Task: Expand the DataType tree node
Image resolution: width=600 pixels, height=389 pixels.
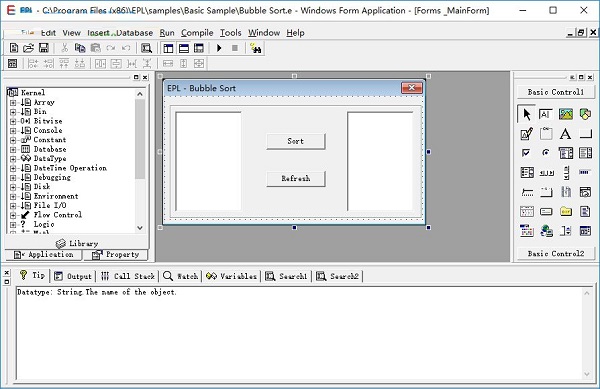Action: click(x=13, y=159)
